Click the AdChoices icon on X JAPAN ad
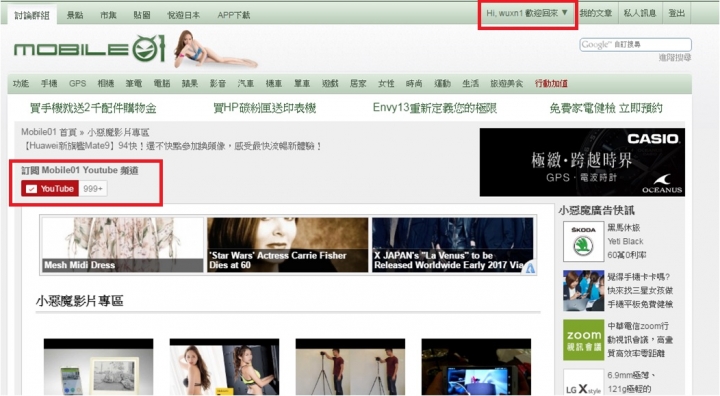This screenshot has width=720, height=396. (530, 267)
